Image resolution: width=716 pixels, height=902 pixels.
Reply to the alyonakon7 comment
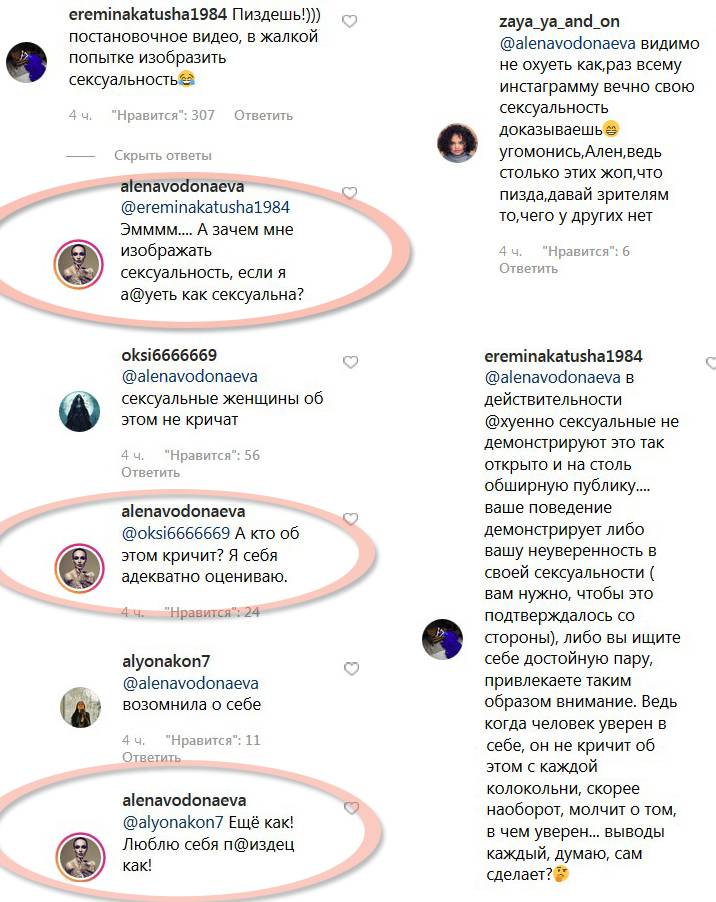tap(152, 757)
